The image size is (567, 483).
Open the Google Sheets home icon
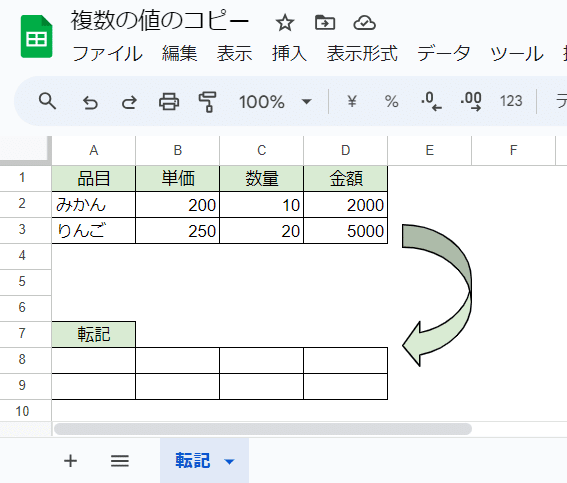(37, 37)
